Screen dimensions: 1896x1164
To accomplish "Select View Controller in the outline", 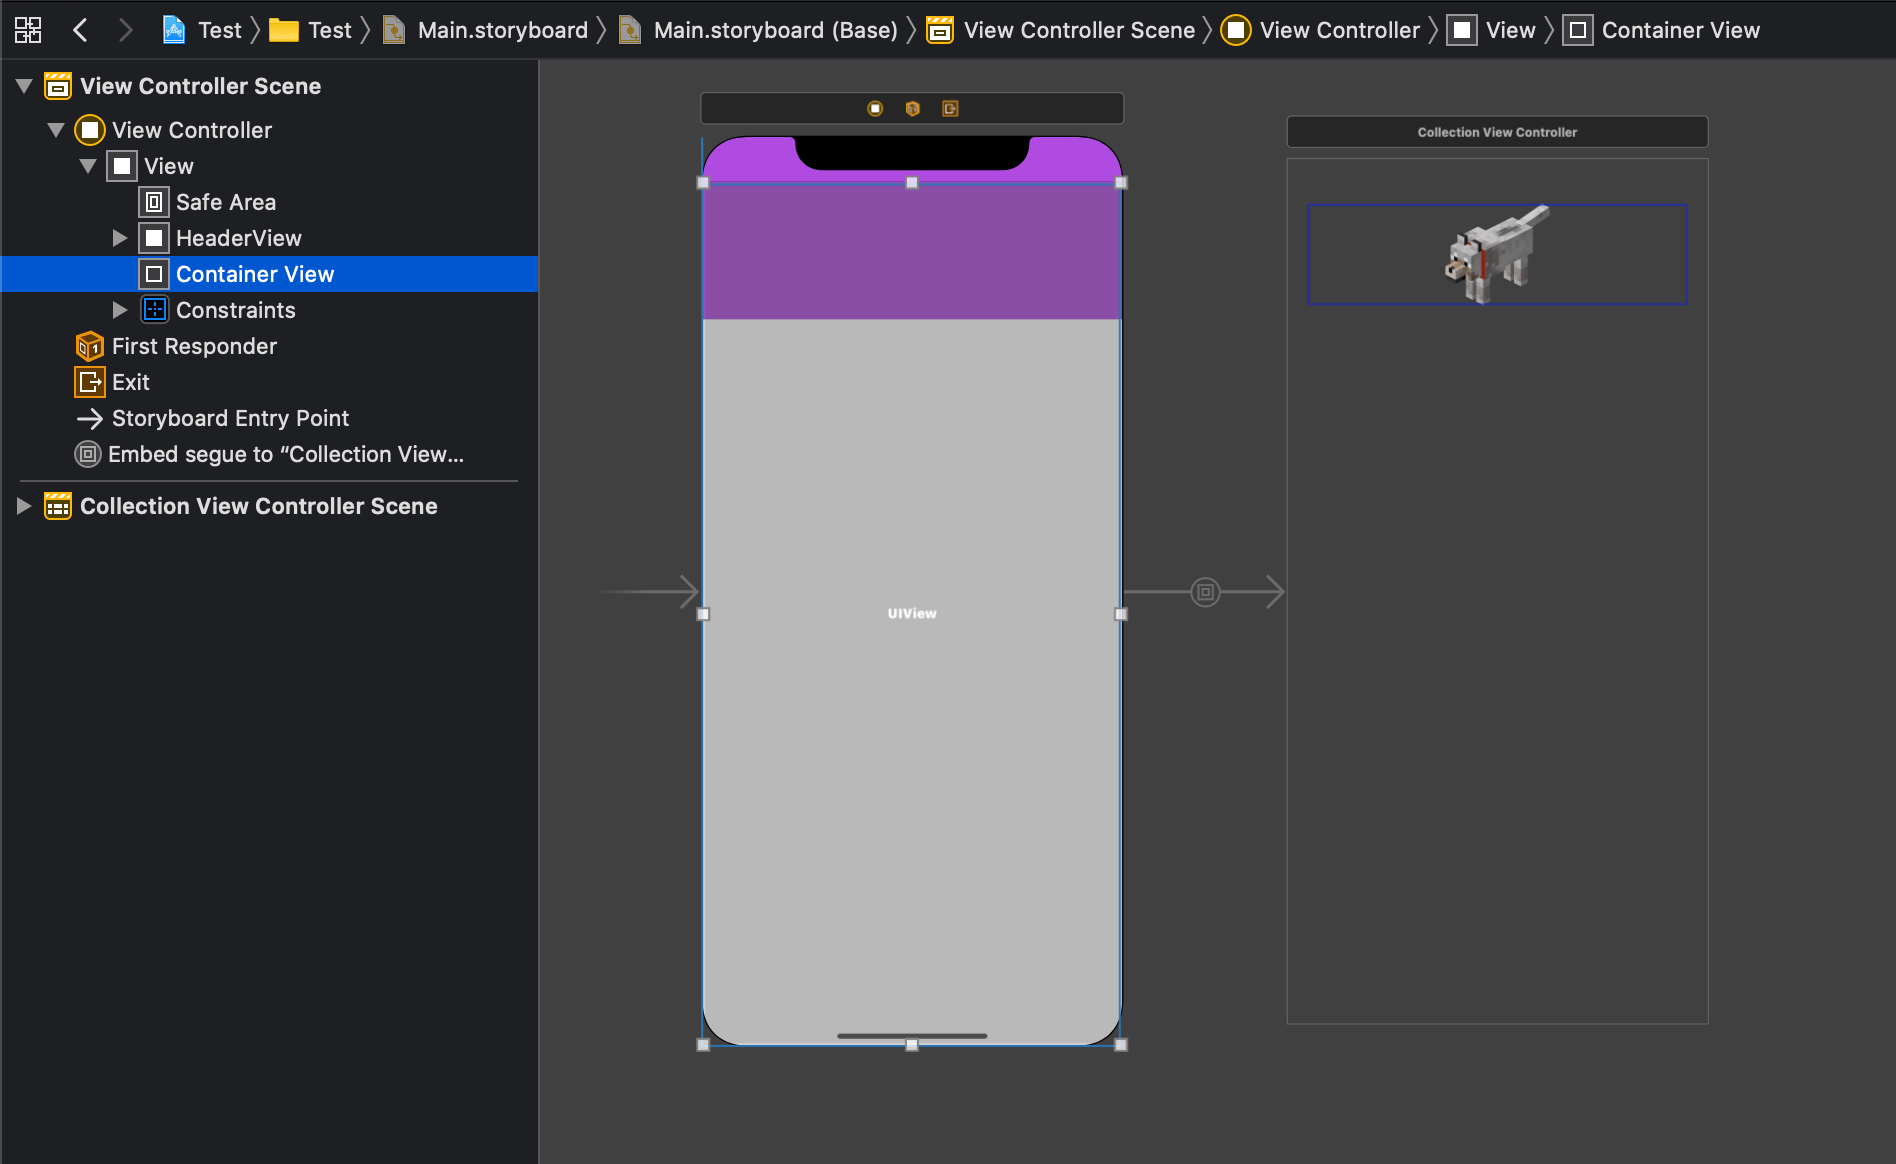I will pos(270,130).
